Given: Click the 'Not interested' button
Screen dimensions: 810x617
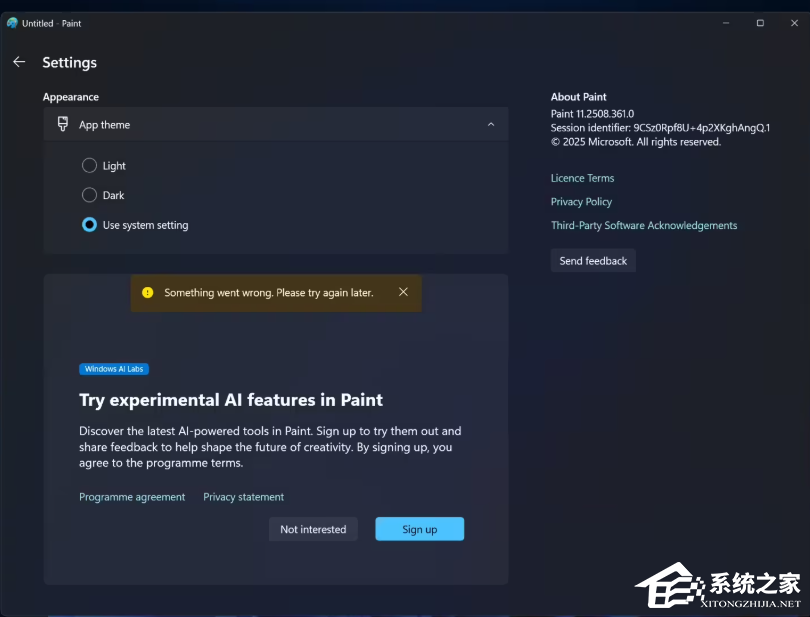Looking at the screenshot, I should [x=313, y=529].
